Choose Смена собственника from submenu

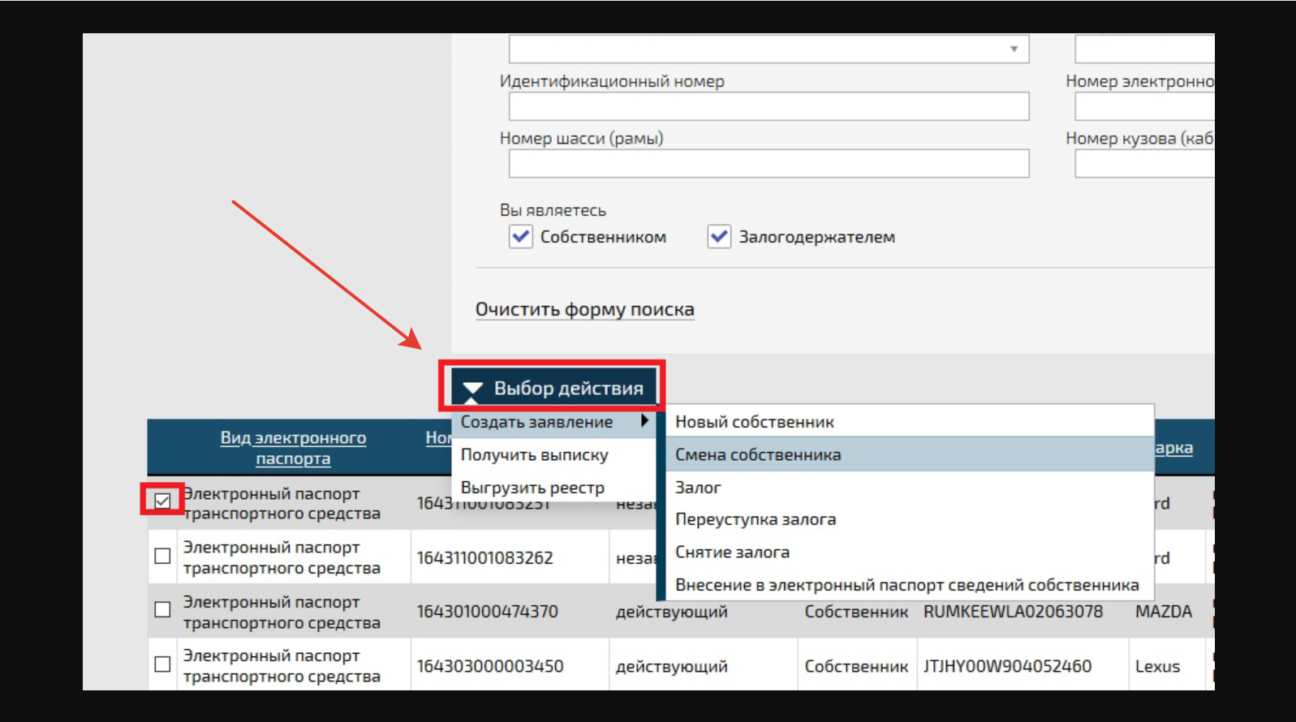(x=758, y=455)
